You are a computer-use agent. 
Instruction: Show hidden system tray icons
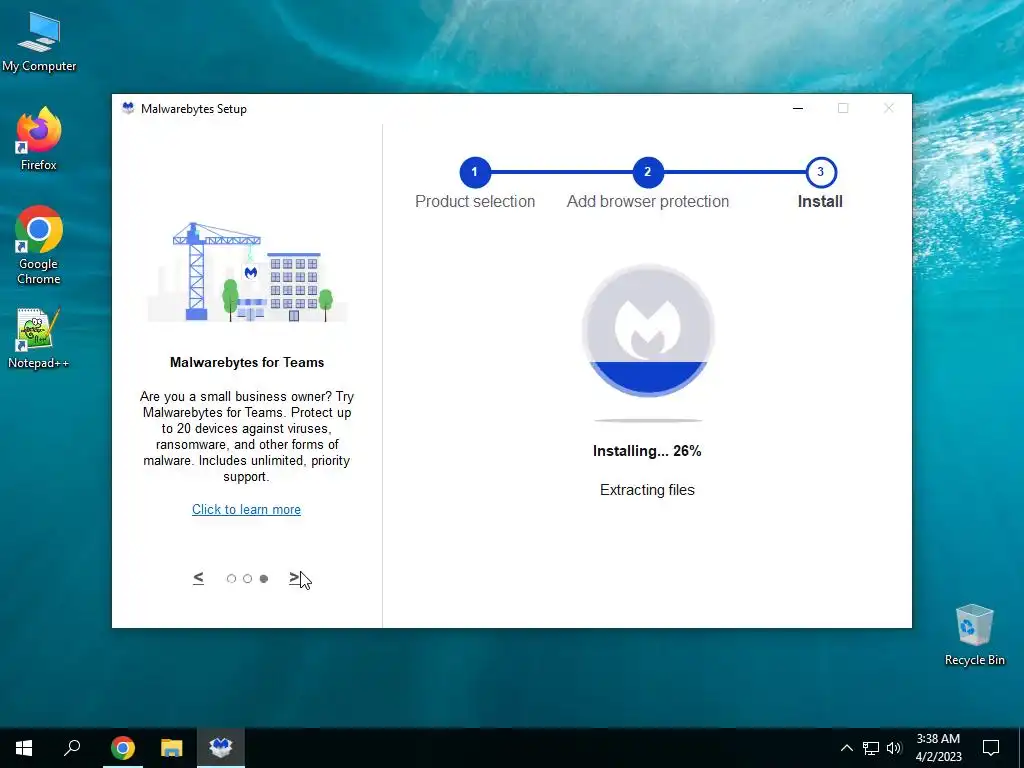[846, 748]
